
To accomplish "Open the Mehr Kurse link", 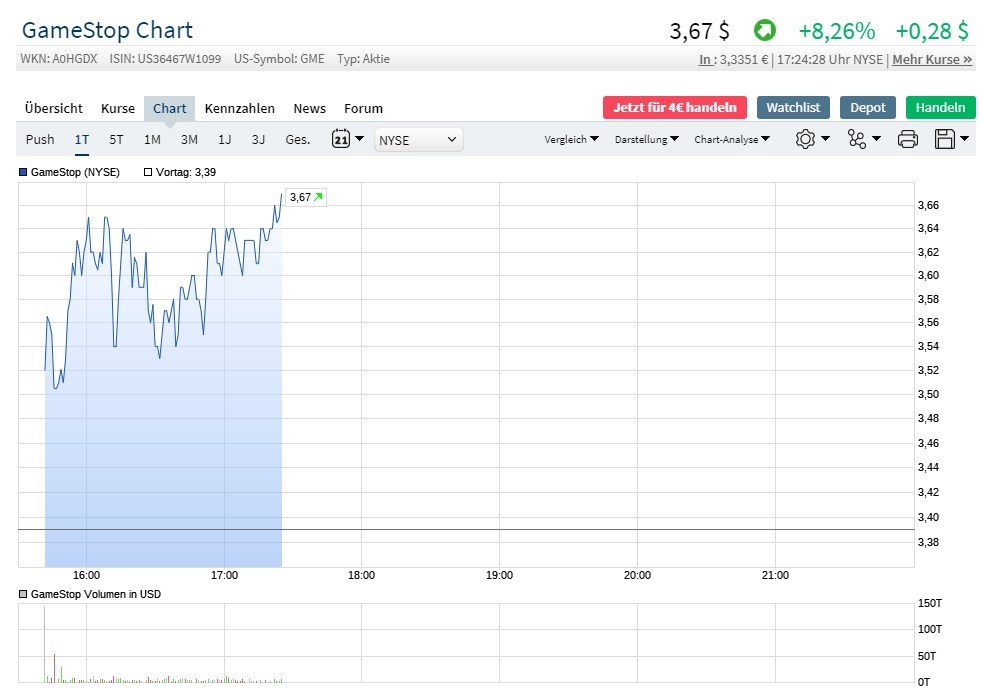I will (932, 59).
